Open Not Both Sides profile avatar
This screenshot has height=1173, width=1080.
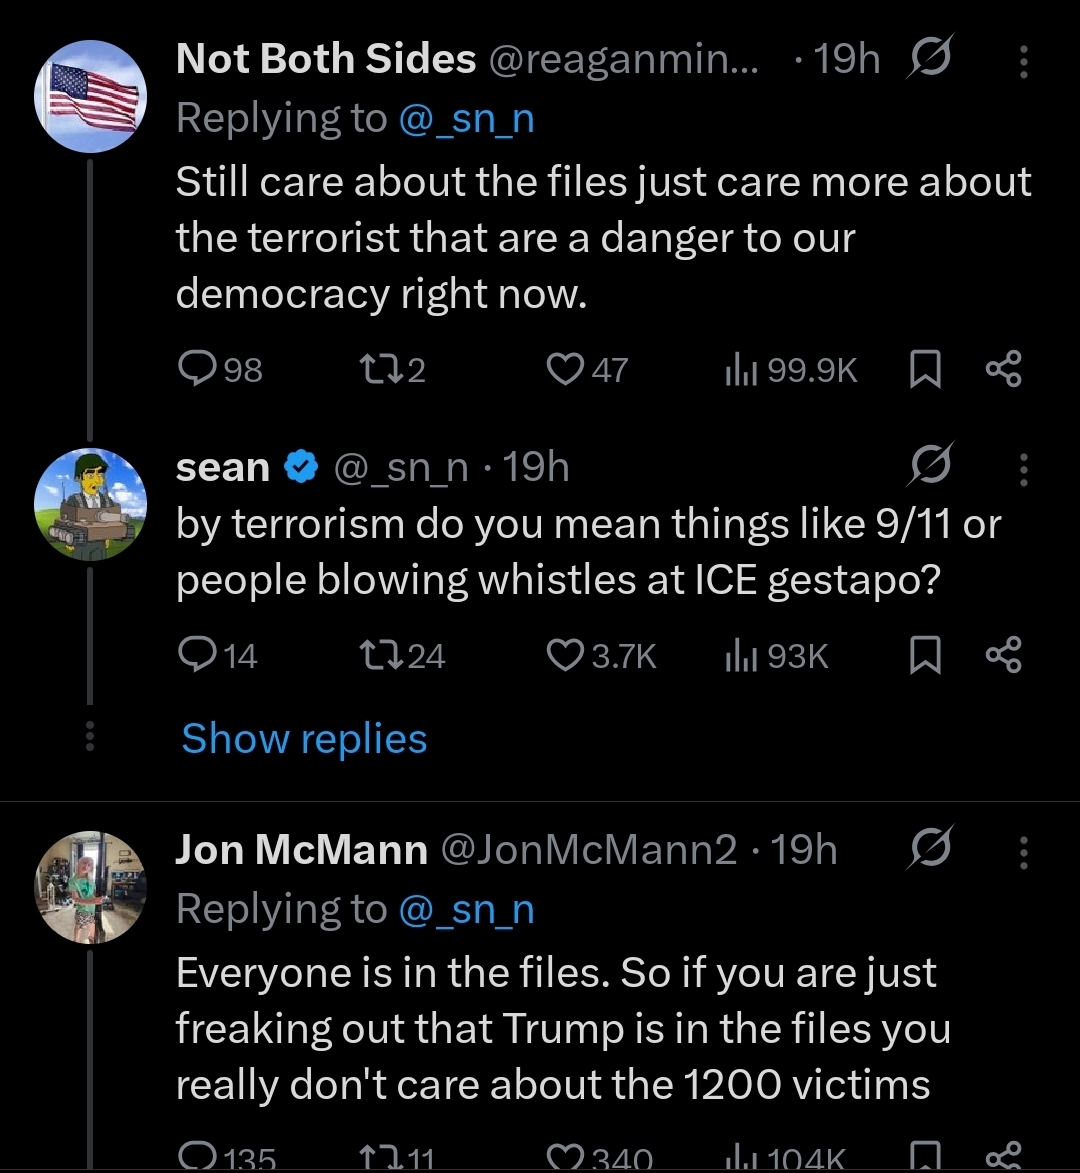coord(90,96)
